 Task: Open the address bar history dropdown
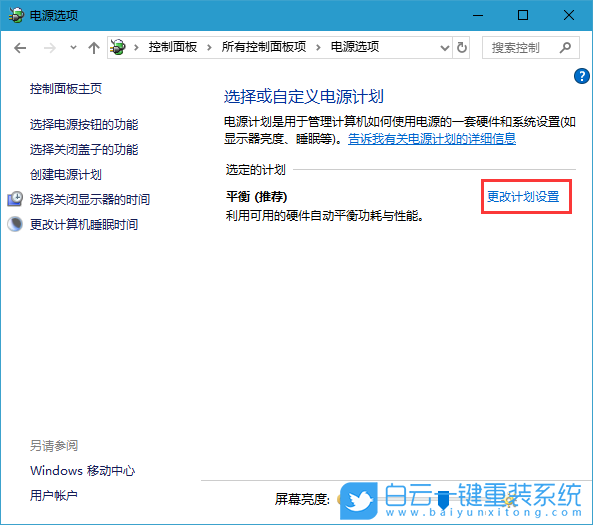click(445, 48)
